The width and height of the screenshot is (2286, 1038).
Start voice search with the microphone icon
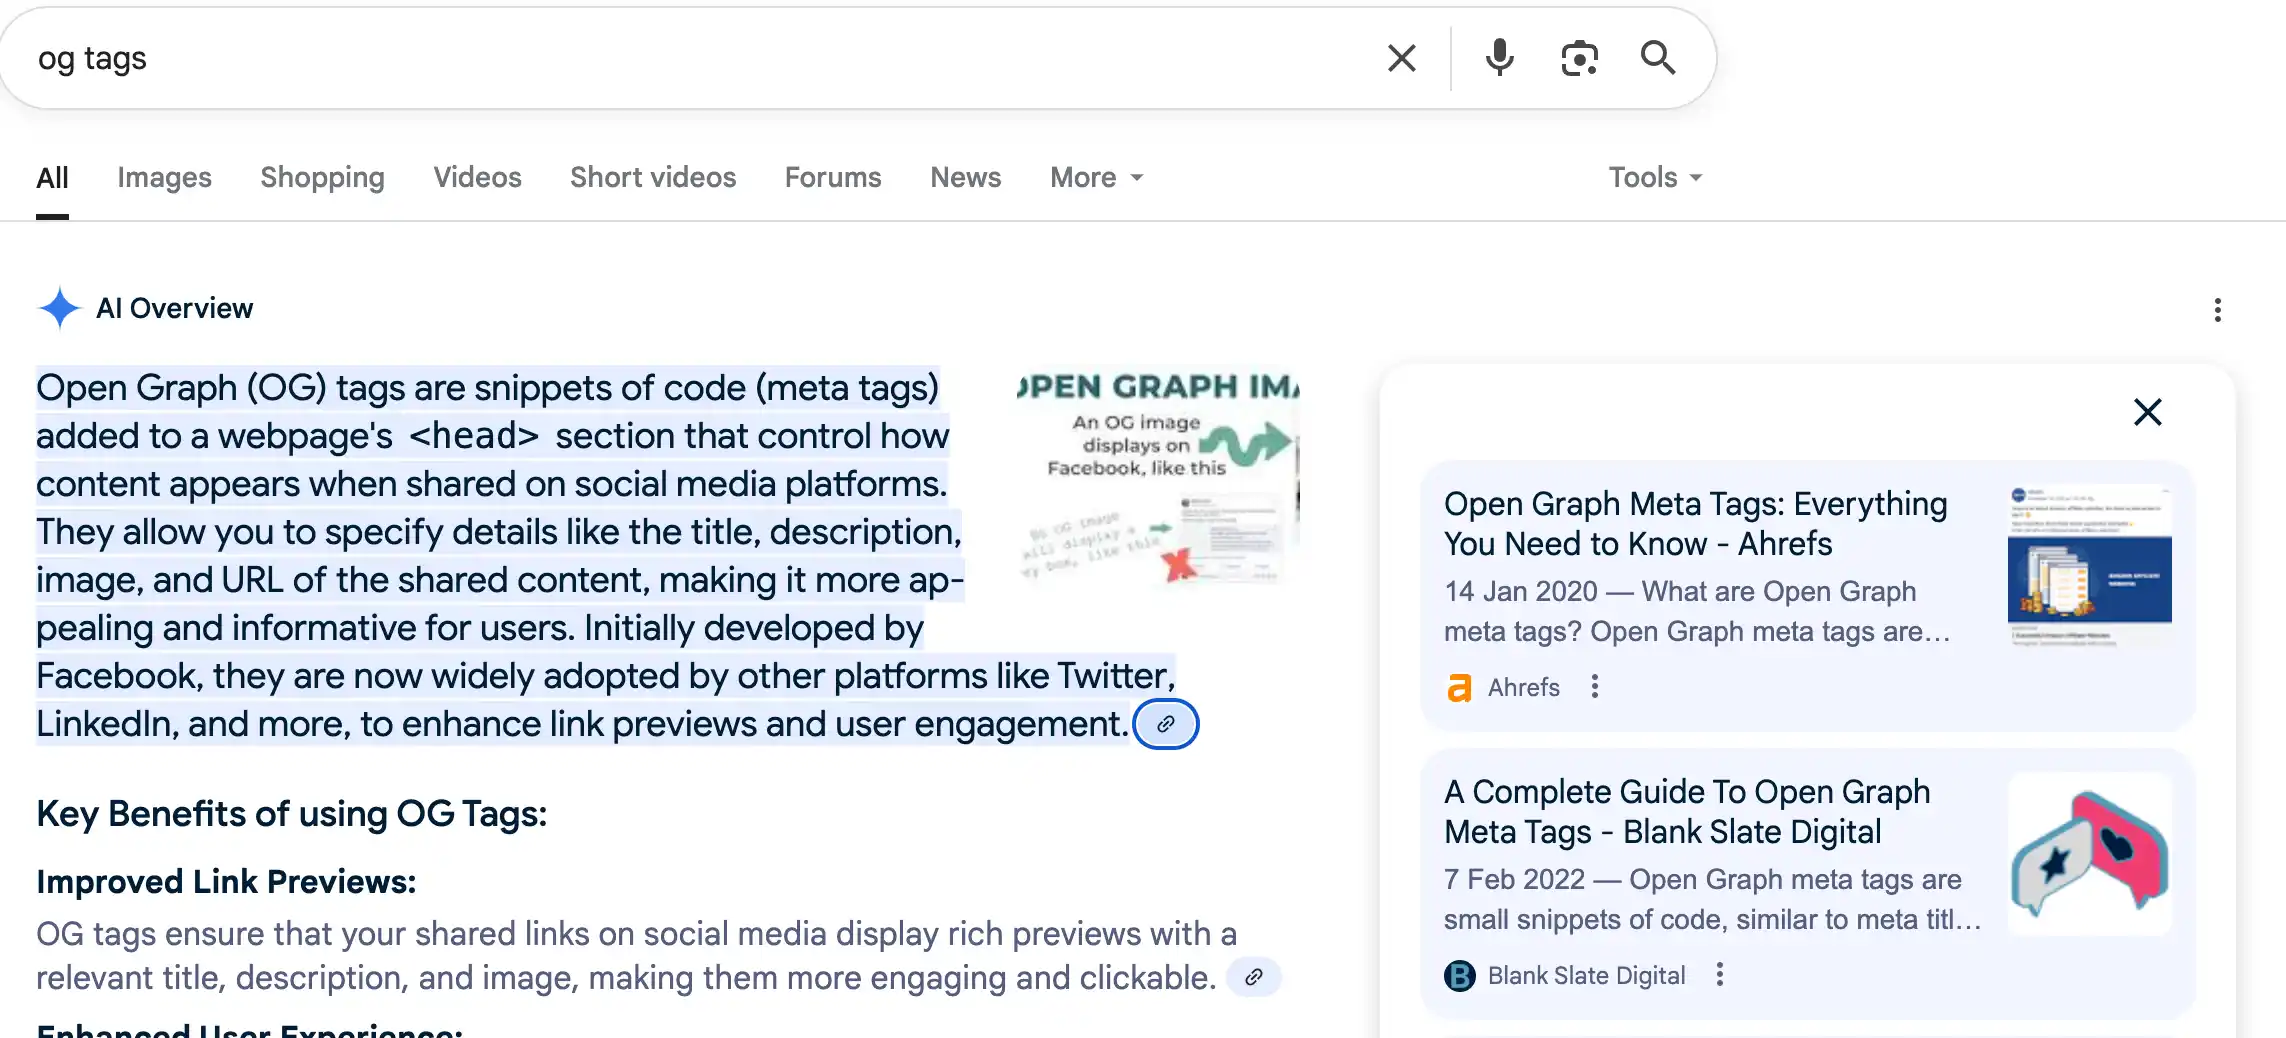pyautogui.click(x=1499, y=58)
